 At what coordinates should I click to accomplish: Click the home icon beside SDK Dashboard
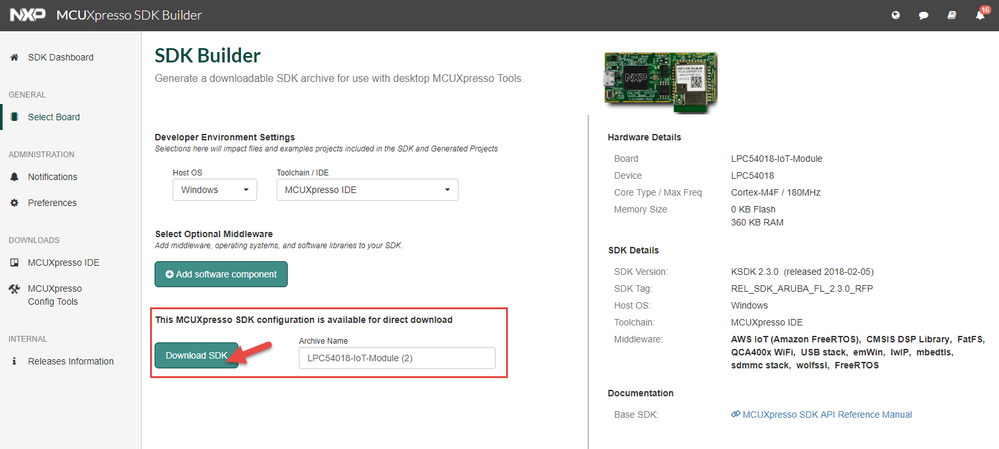[x=14, y=57]
